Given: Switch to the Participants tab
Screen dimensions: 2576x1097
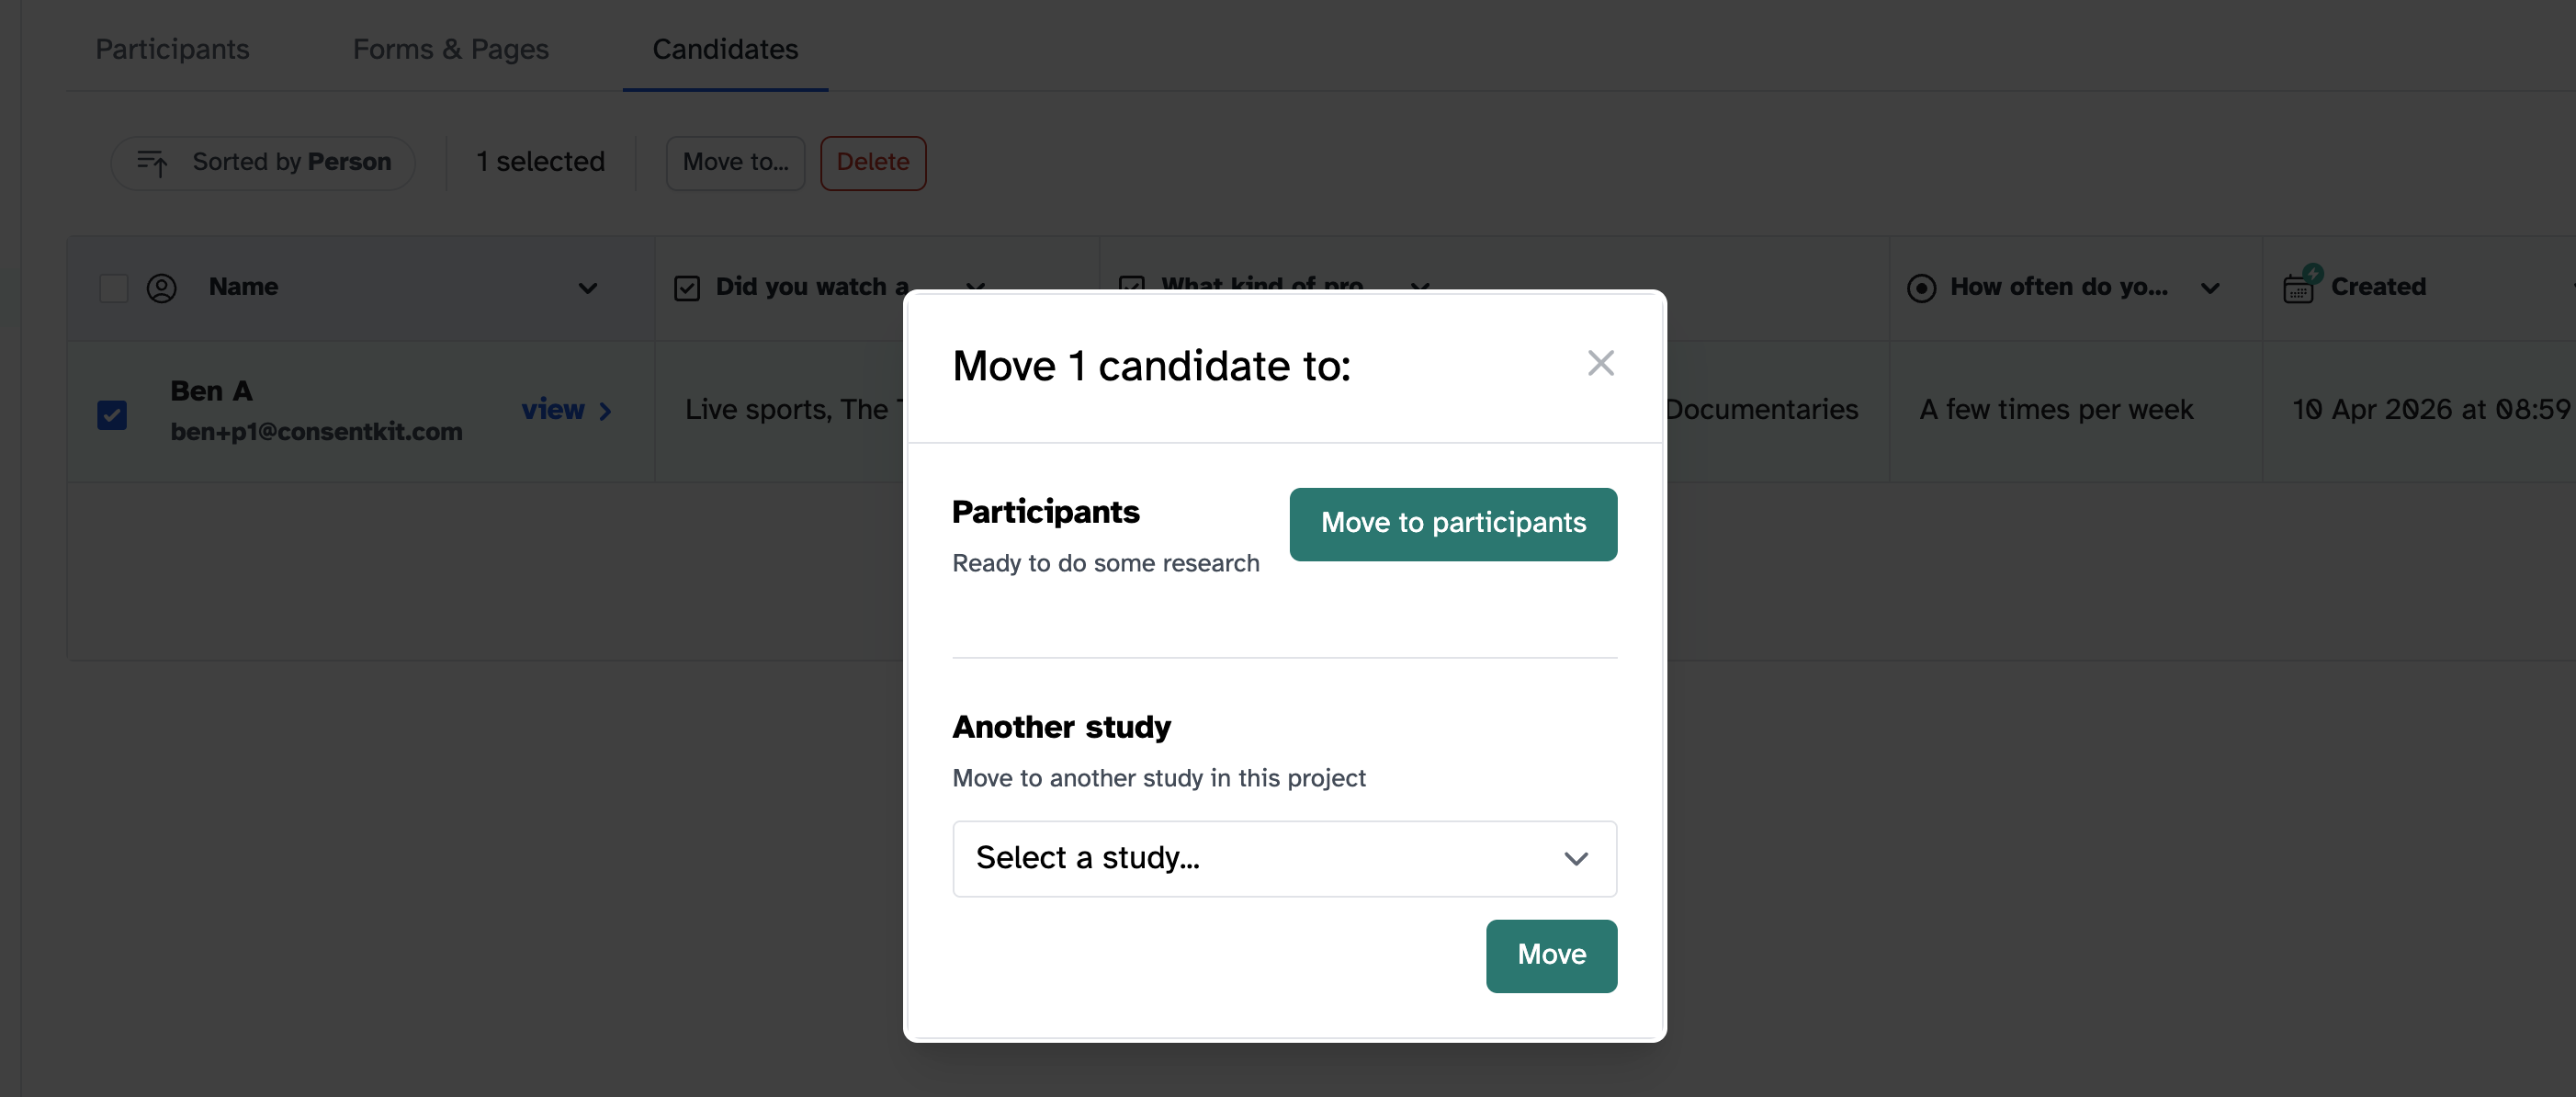Looking at the screenshot, I should 171,48.
